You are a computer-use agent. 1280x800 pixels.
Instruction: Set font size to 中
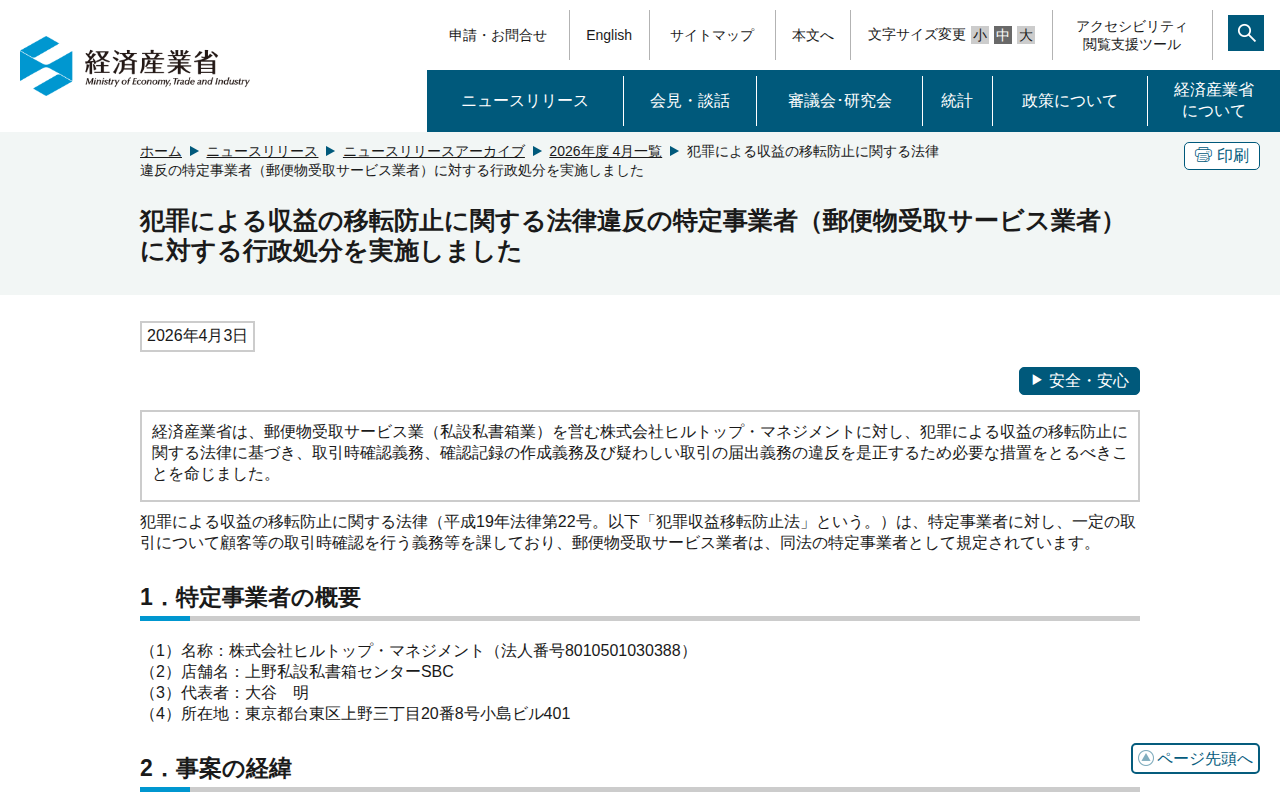(x=1003, y=35)
